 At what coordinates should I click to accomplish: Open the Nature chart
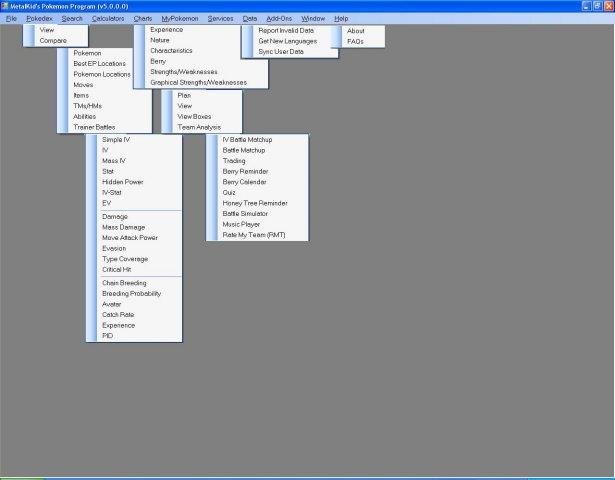[160, 40]
